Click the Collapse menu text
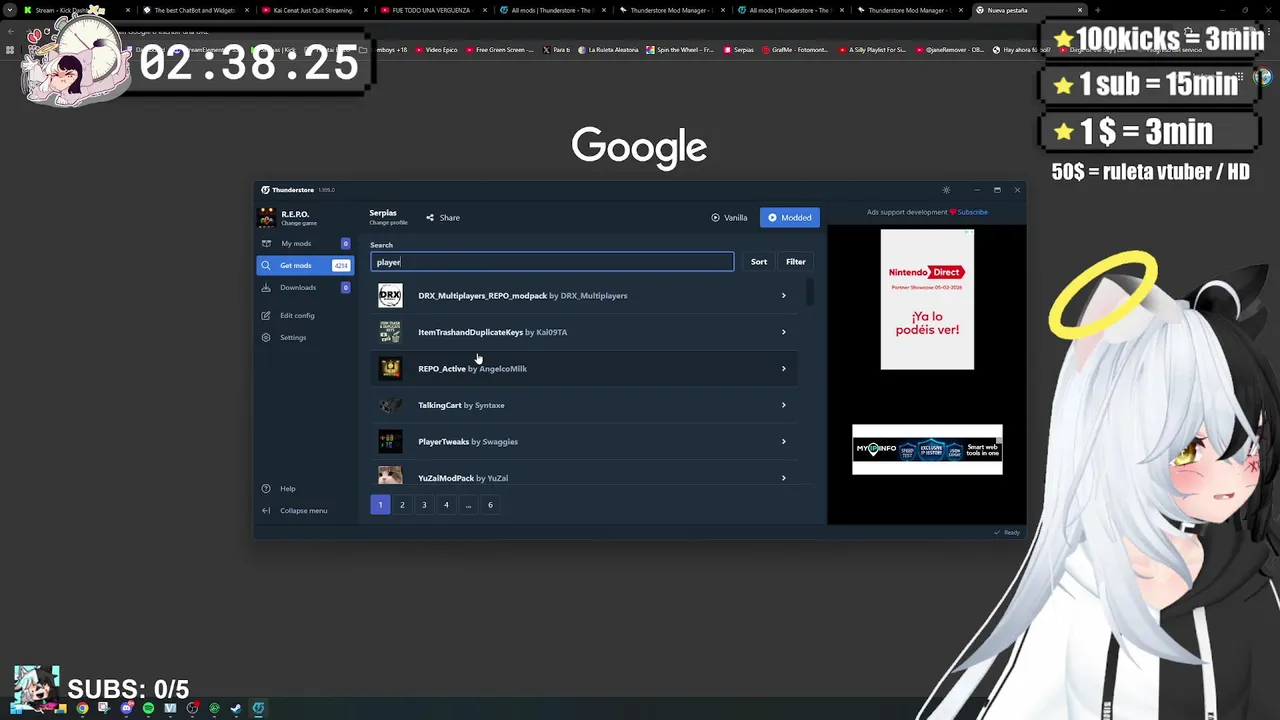This screenshot has height=720, width=1280. (304, 510)
